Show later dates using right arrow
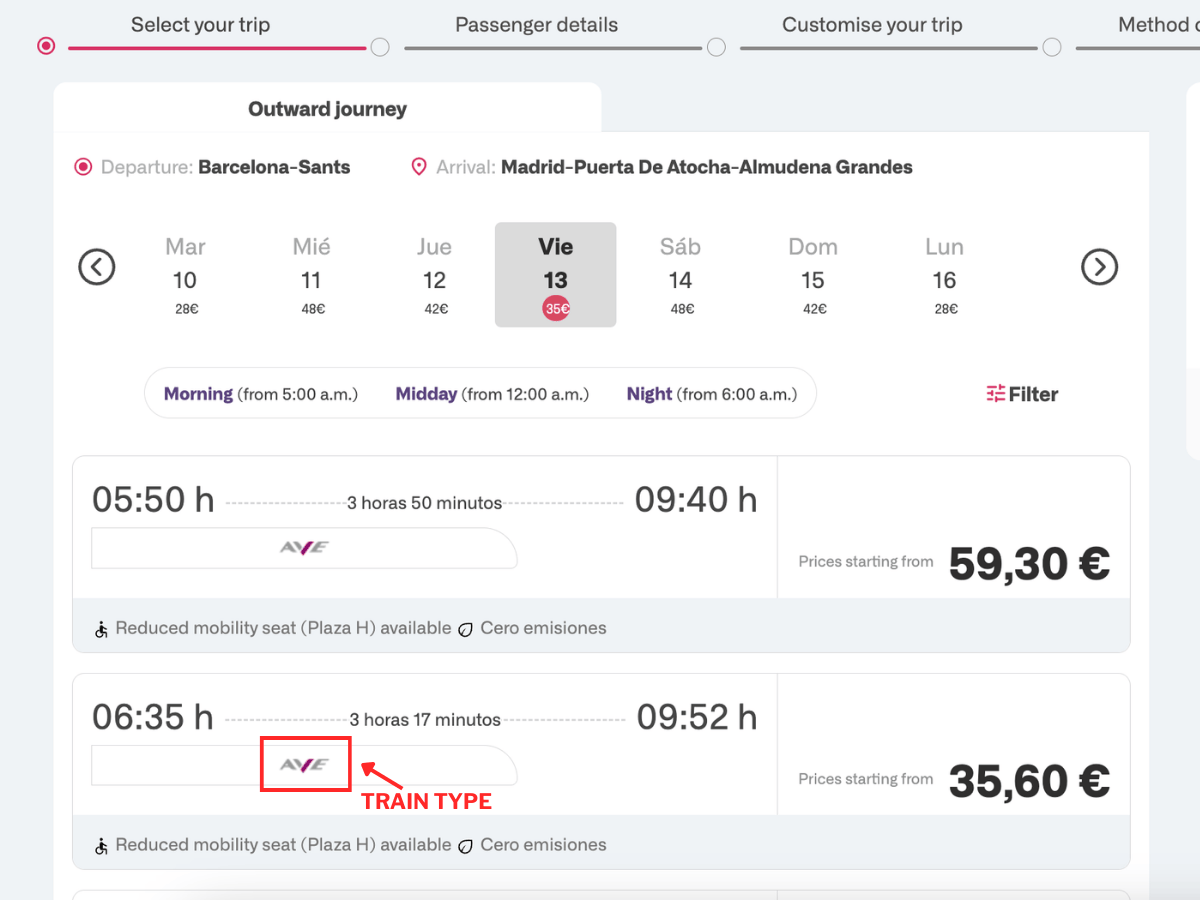Viewport: 1200px width, 900px height. coord(1100,267)
